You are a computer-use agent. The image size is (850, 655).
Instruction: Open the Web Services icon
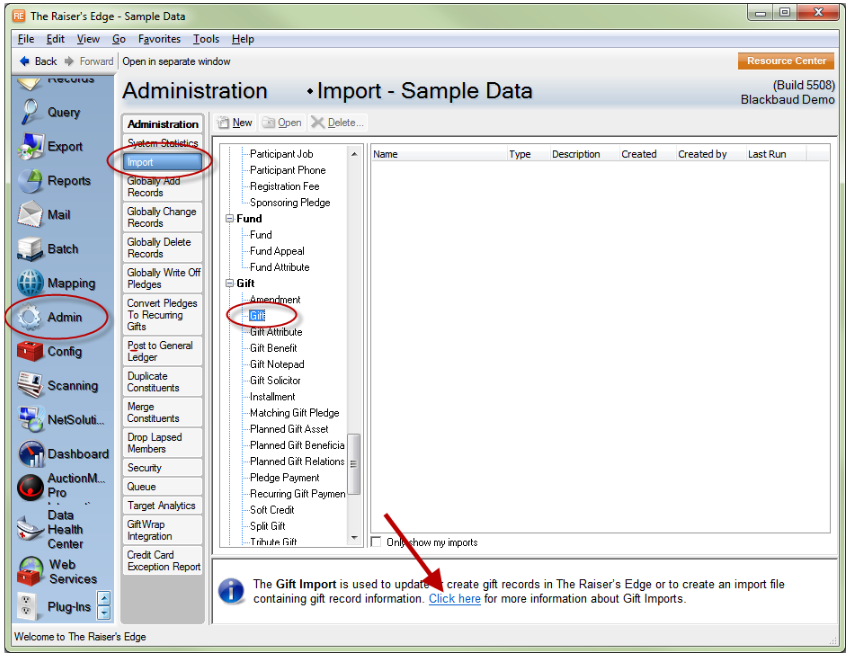click(x=30, y=572)
